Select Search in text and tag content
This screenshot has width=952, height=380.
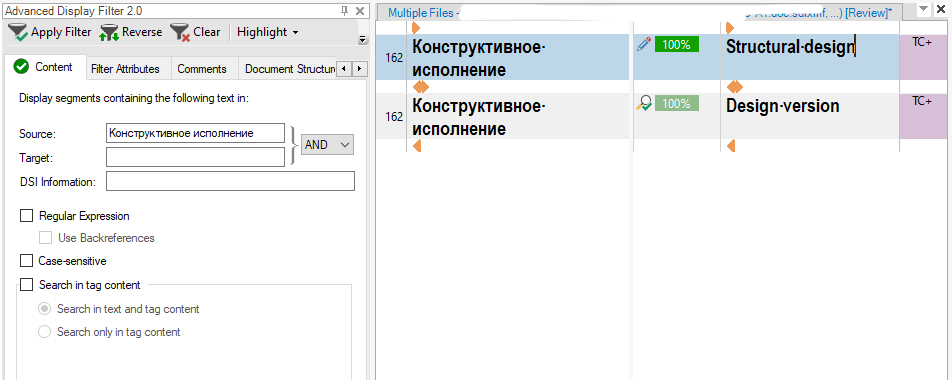pyautogui.click(x=44, y=309)
